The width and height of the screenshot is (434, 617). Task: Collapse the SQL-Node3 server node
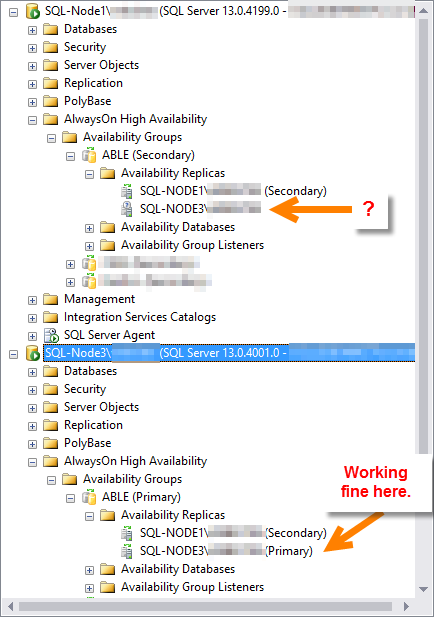[13, 355]
